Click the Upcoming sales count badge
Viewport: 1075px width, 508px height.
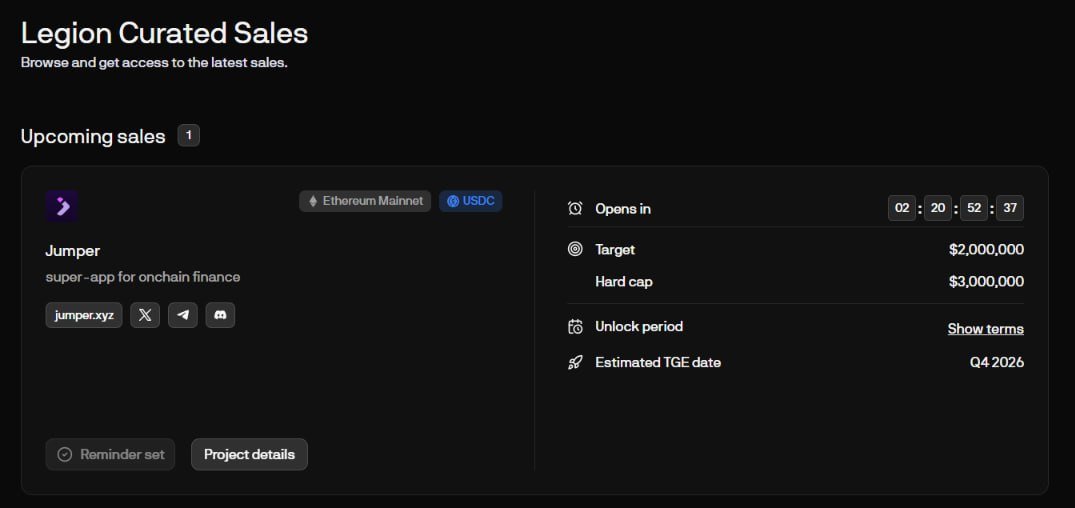(189, 136)
